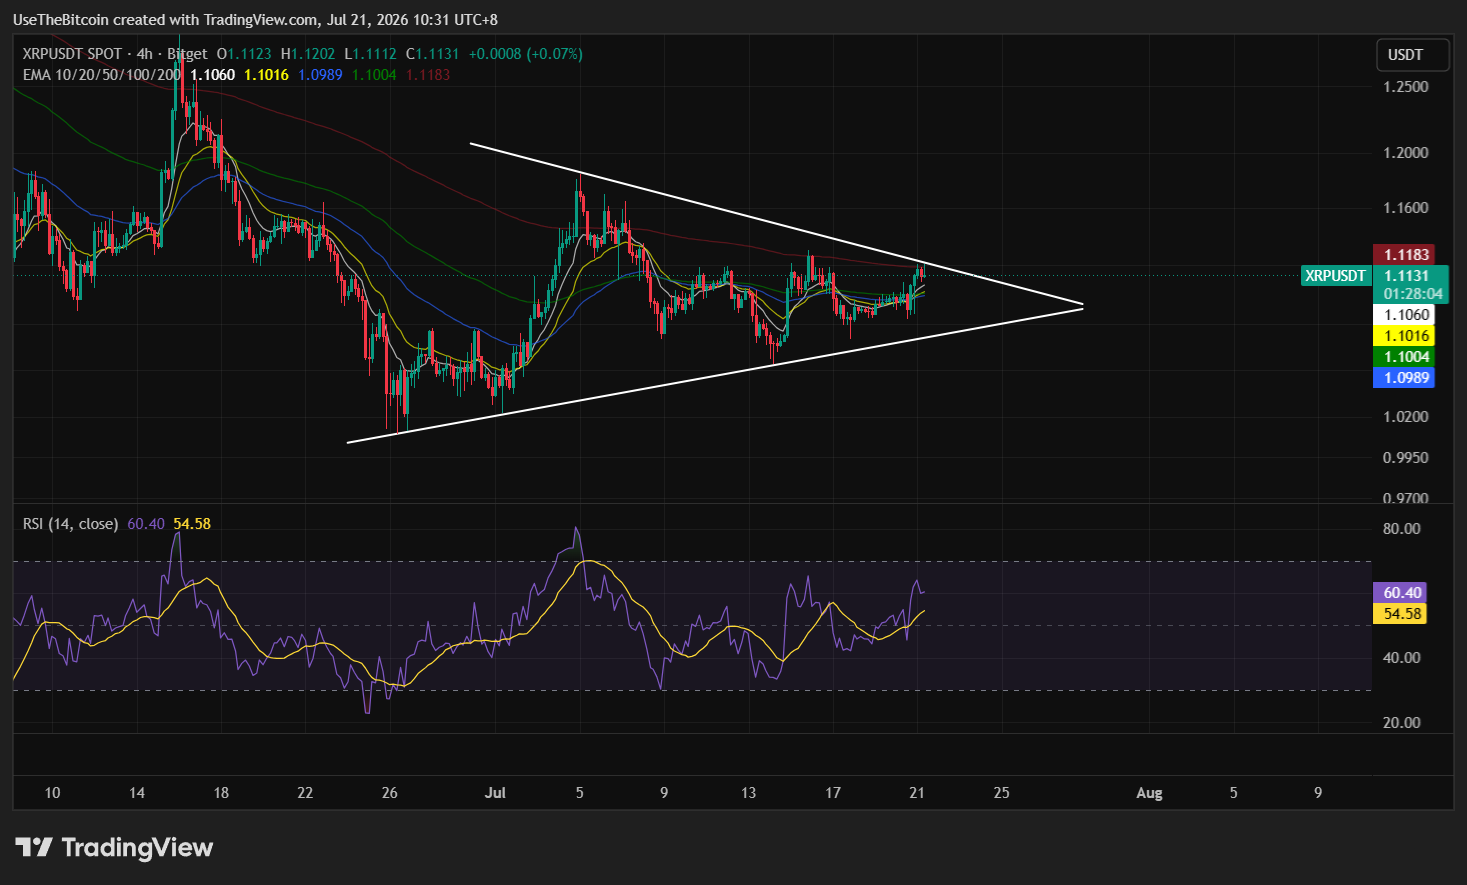Click the 1.0200 price axis tick

click(1405, 417)
